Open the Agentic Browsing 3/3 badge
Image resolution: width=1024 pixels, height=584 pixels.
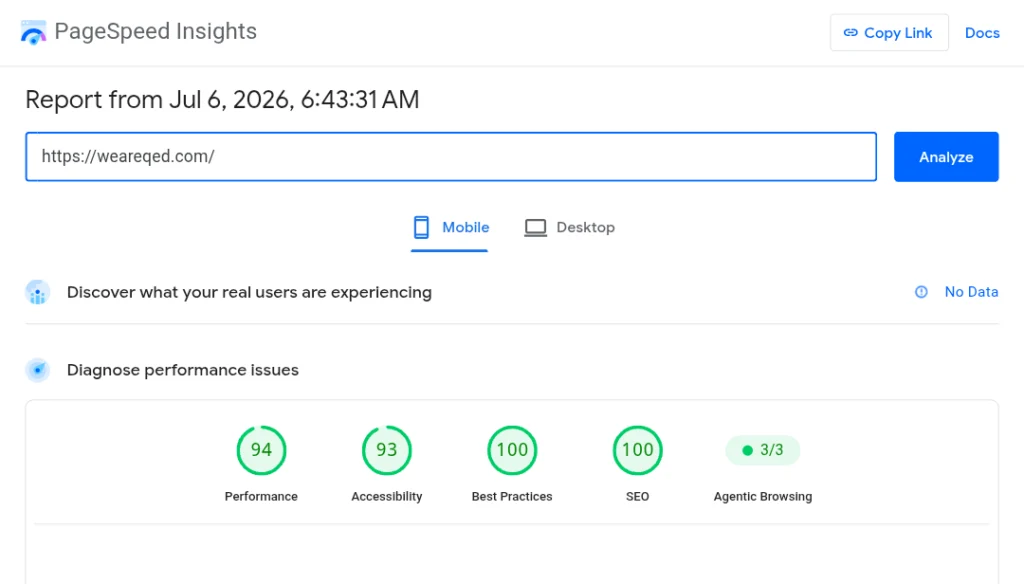[763, 450]
